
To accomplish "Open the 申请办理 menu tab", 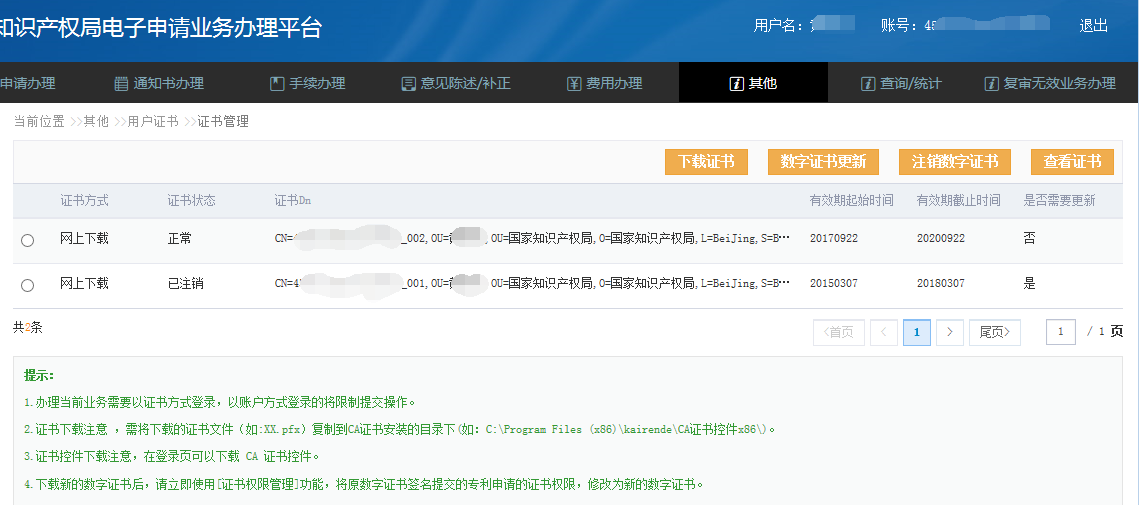I will (x=28, y=83).
